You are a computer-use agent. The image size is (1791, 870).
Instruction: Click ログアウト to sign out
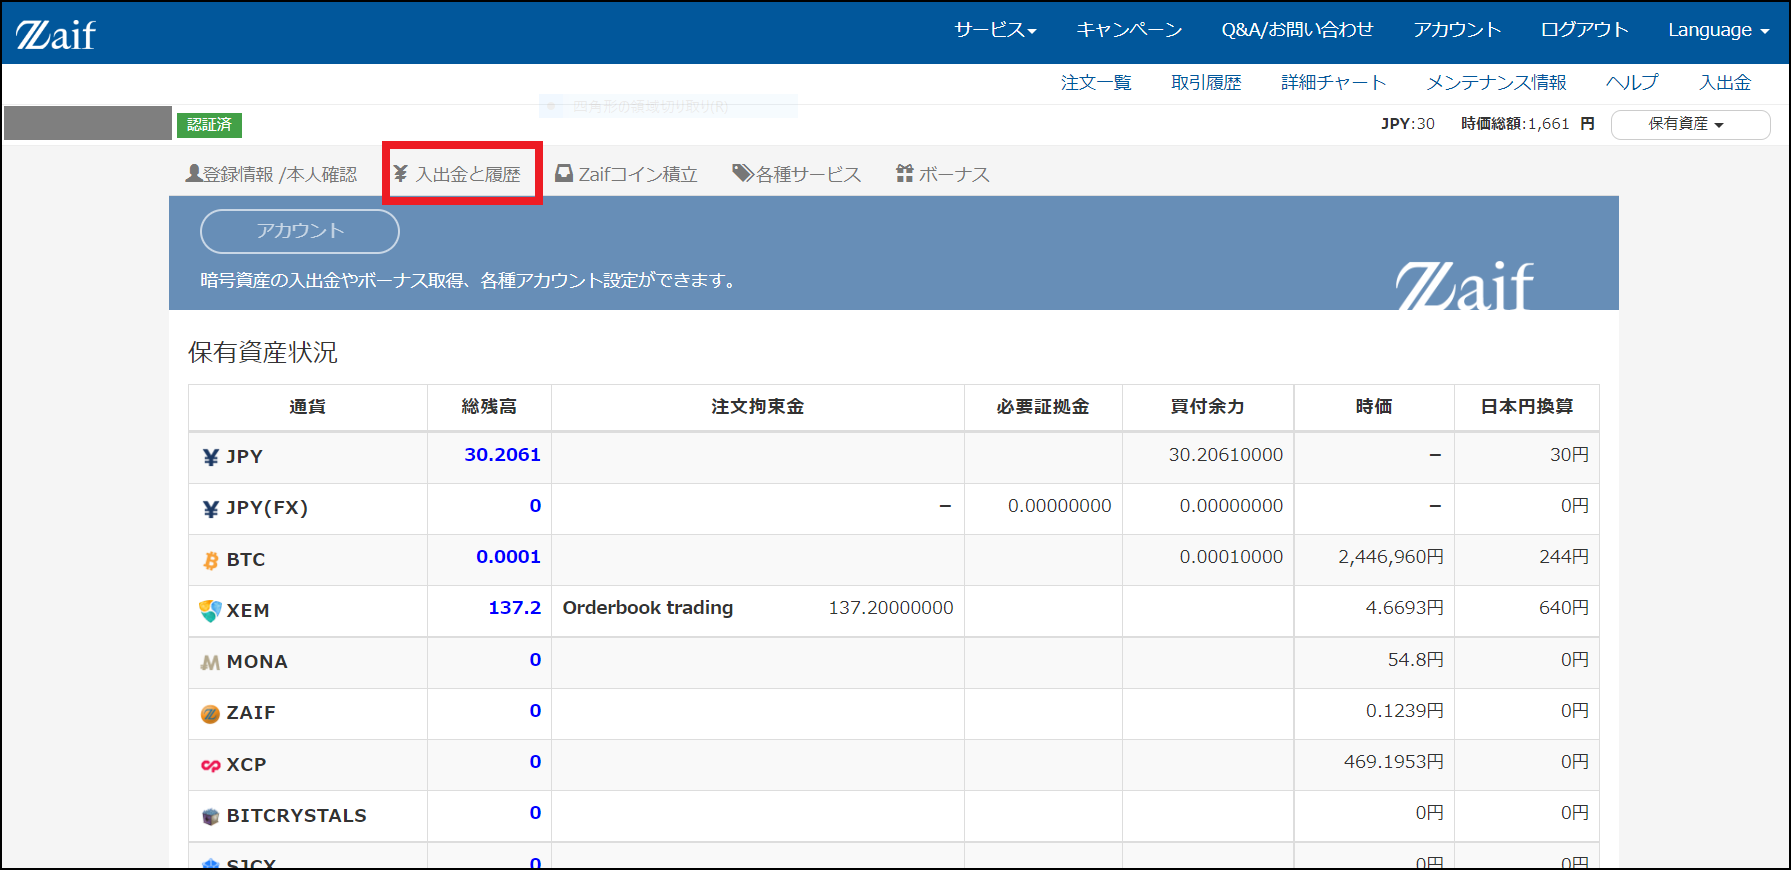coord(1584,30)
